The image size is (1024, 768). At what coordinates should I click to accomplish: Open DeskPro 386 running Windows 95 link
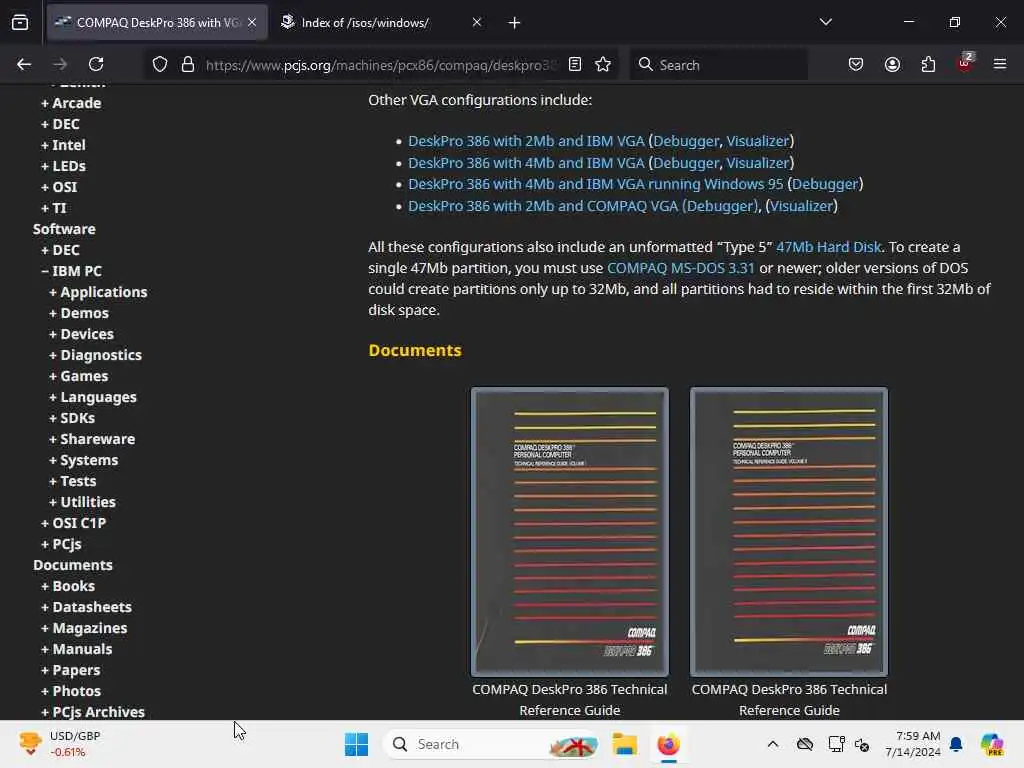click(596, 184)
